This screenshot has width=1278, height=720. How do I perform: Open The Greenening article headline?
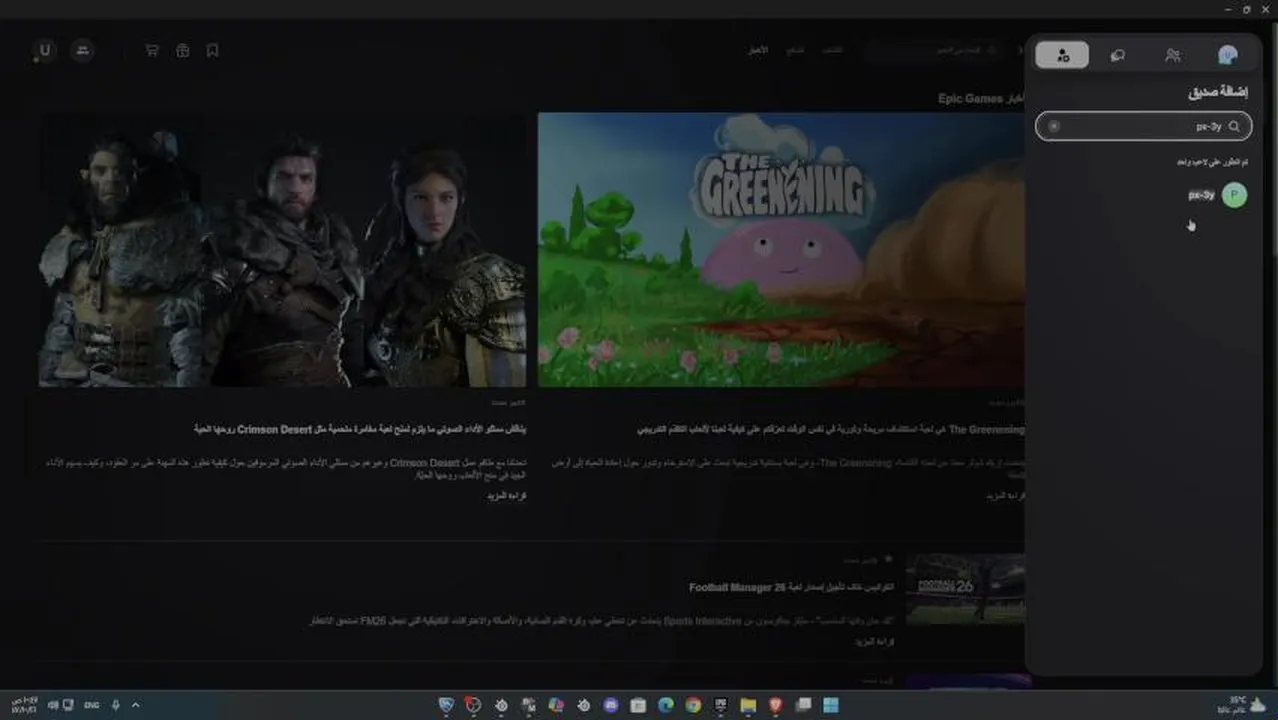click(831, 429)
